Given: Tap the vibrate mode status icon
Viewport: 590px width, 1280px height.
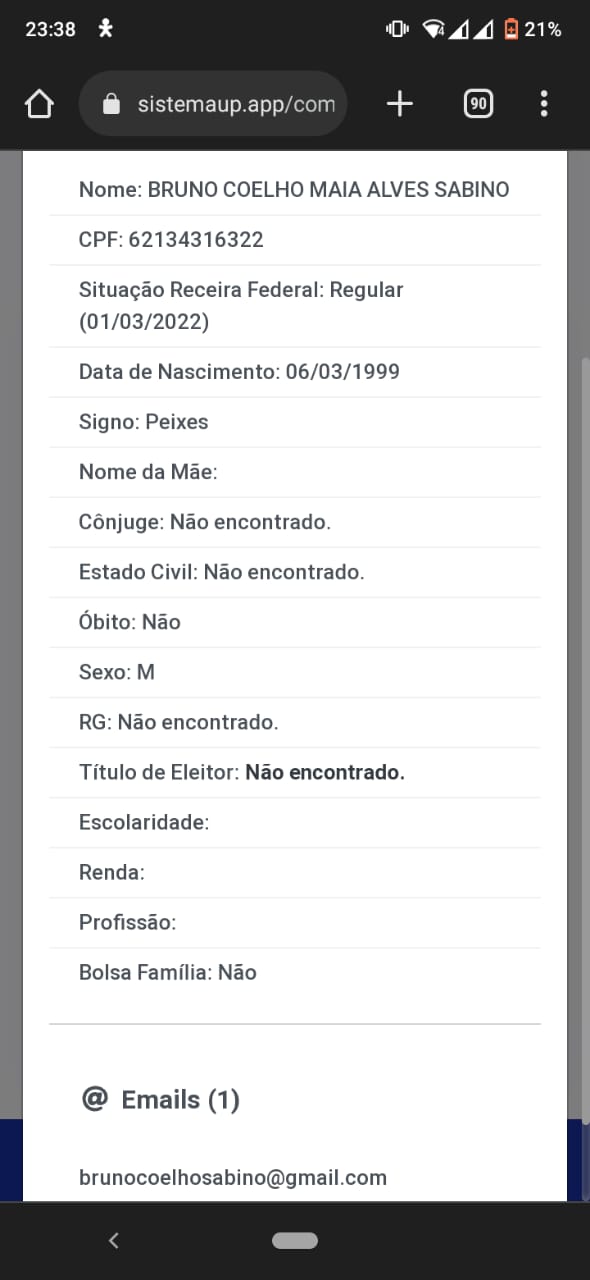Looking at the screenshot, I should tap(397, 29).
